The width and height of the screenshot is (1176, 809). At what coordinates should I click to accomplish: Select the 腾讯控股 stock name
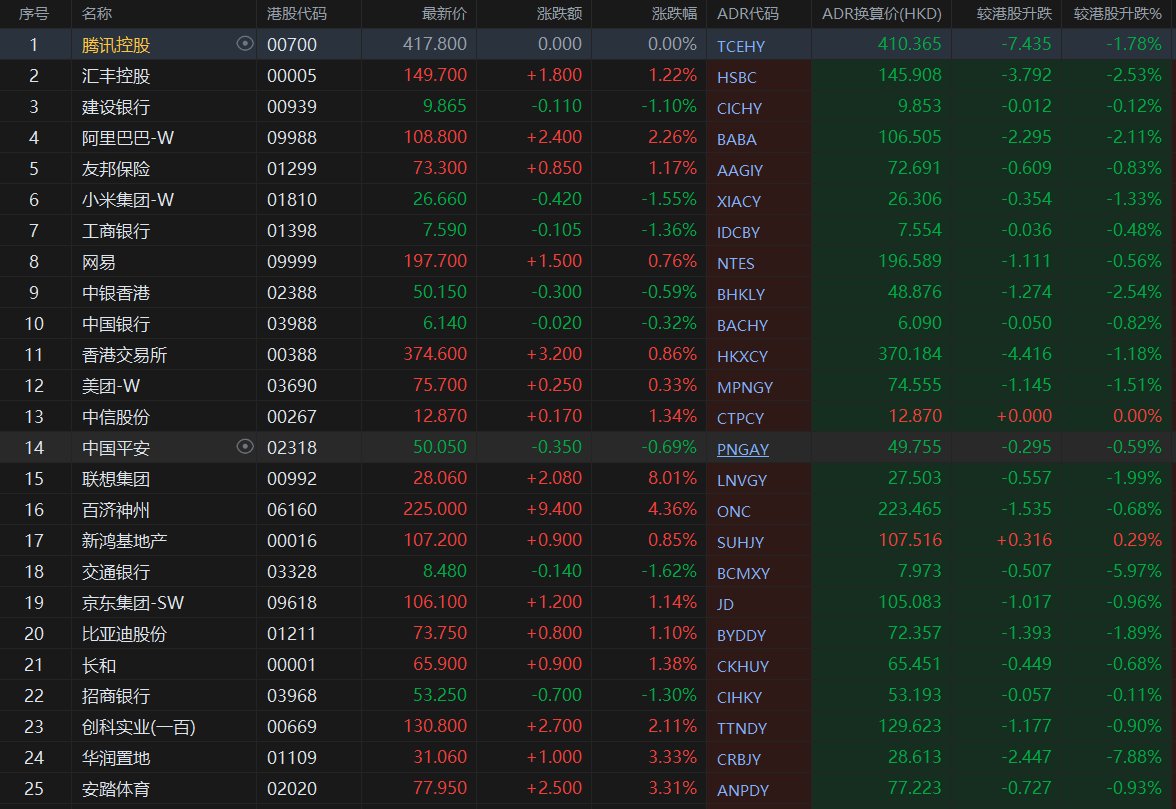tap(116, 45)
